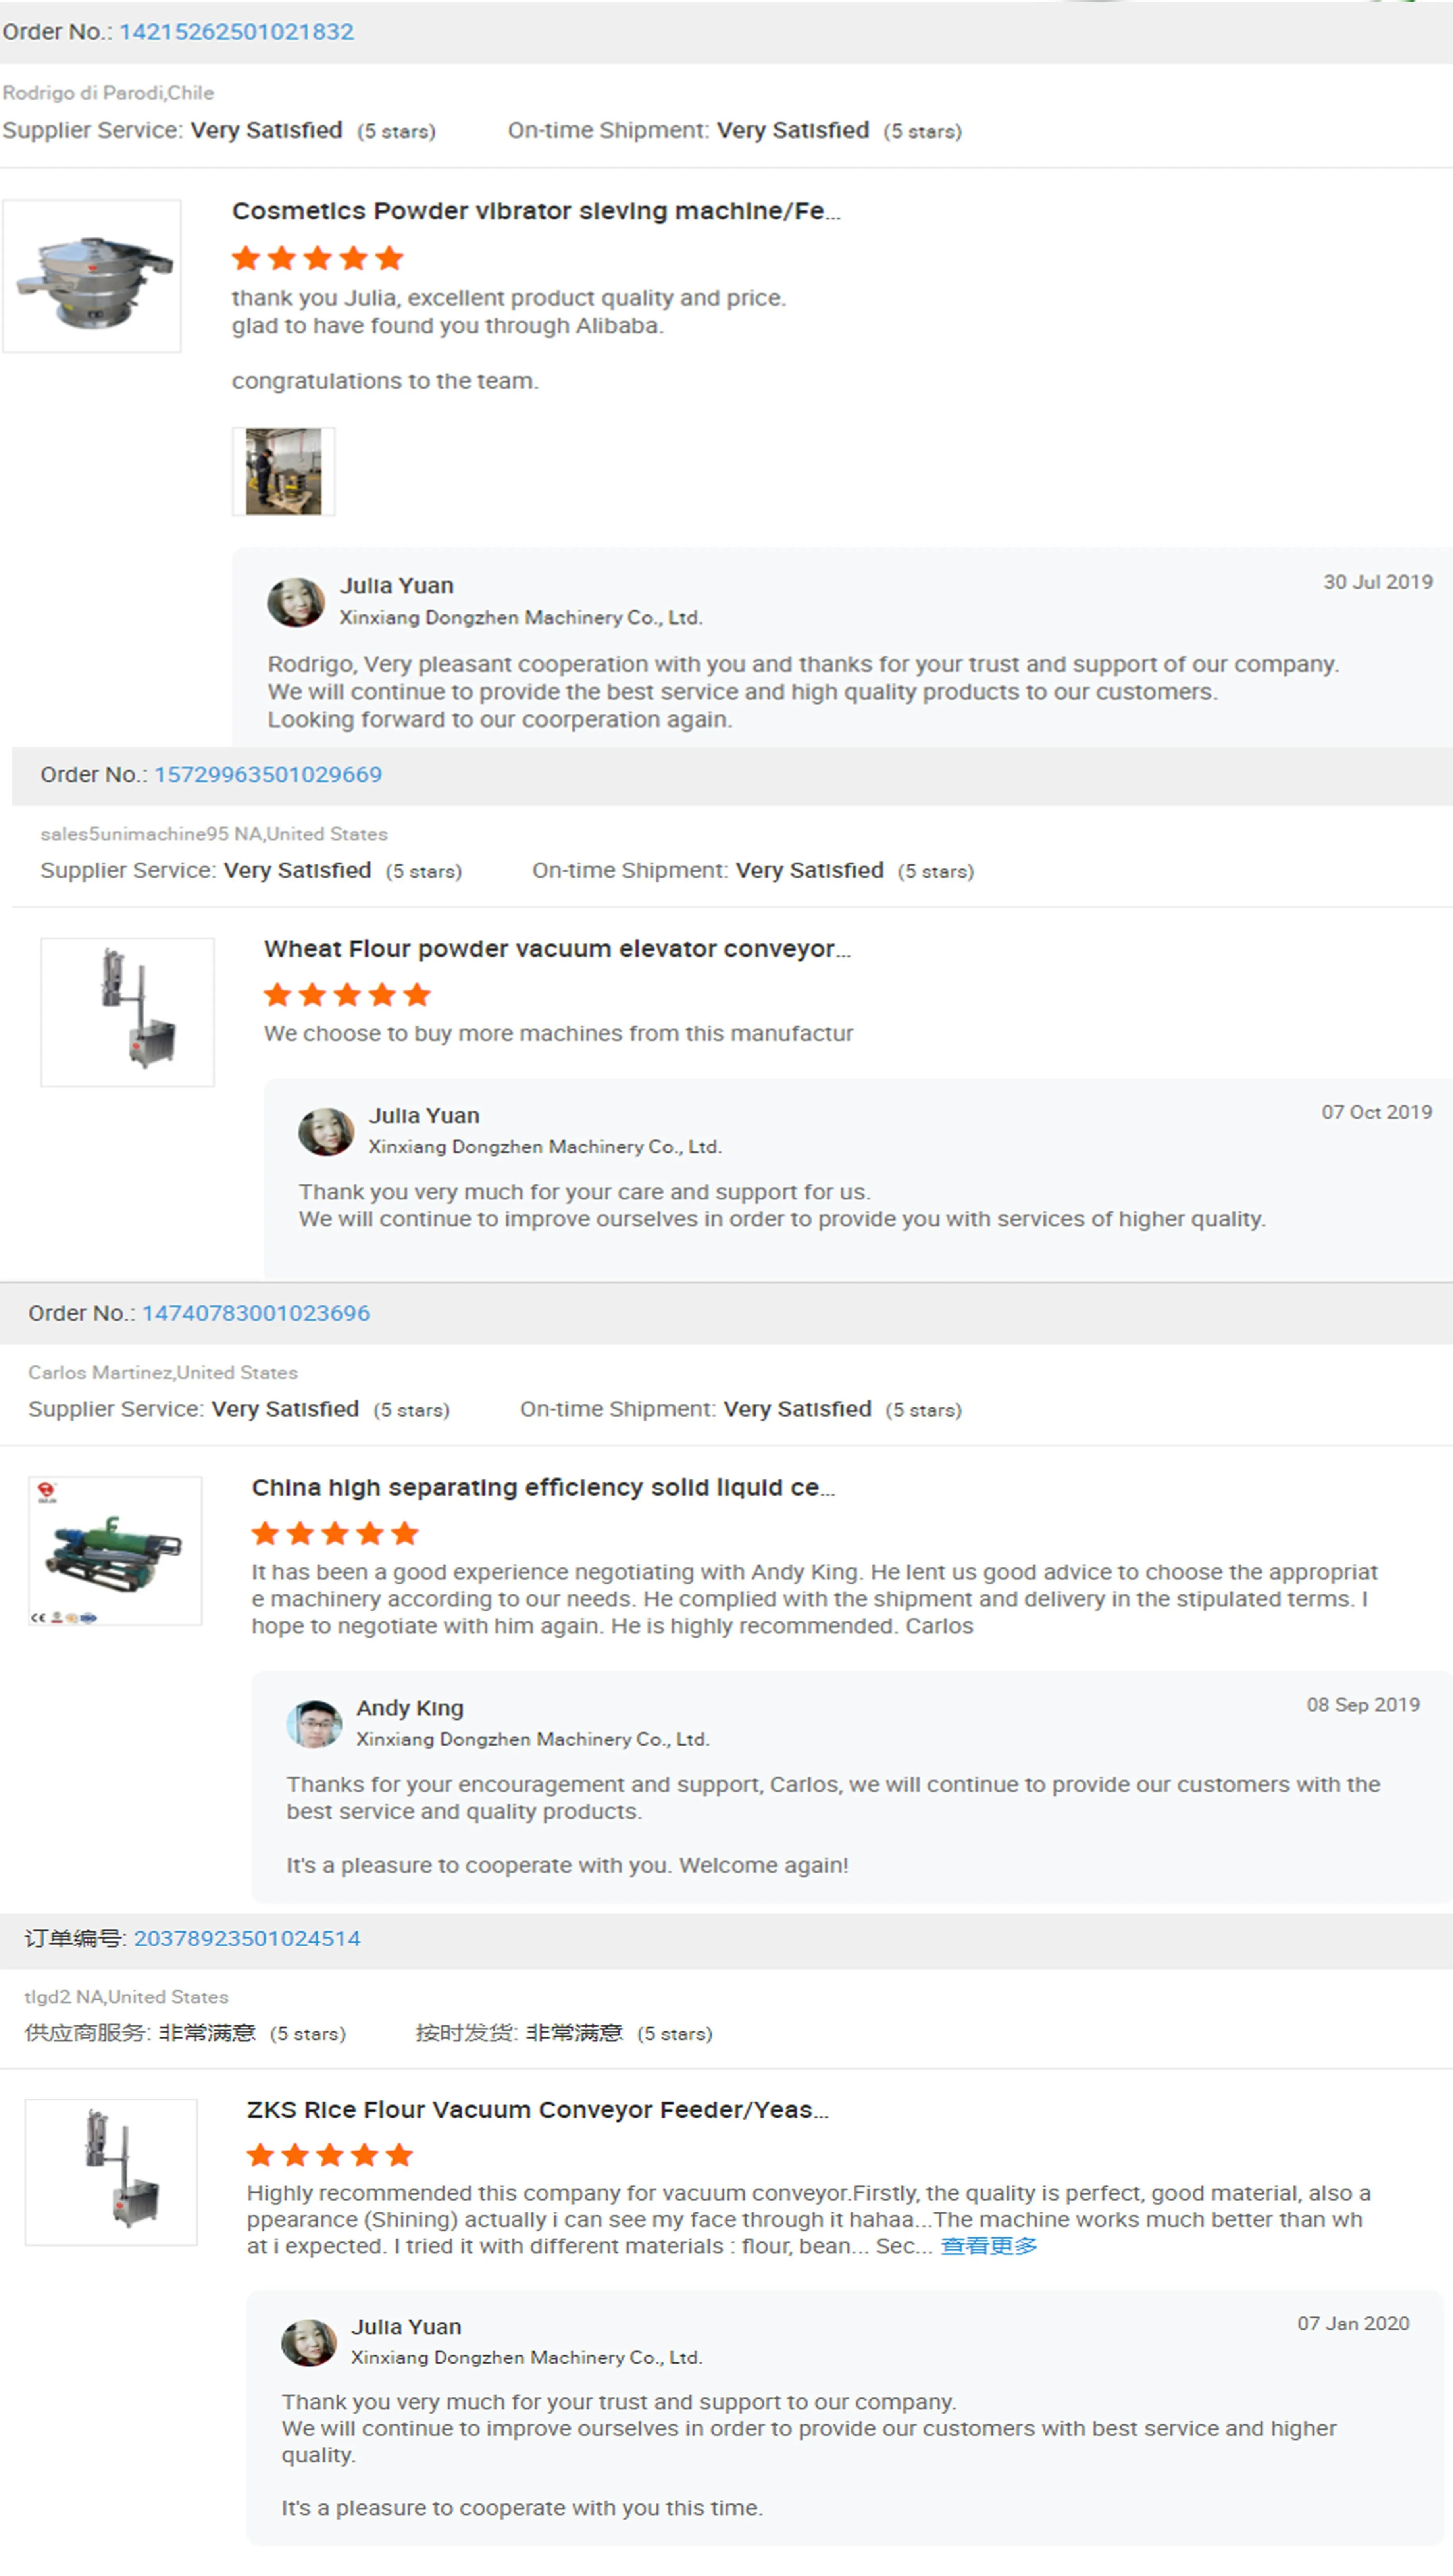Click the star rating under ZKS Rice Flour review
Screen dimensions: 1453x2576
click(x=330, y=2155)
